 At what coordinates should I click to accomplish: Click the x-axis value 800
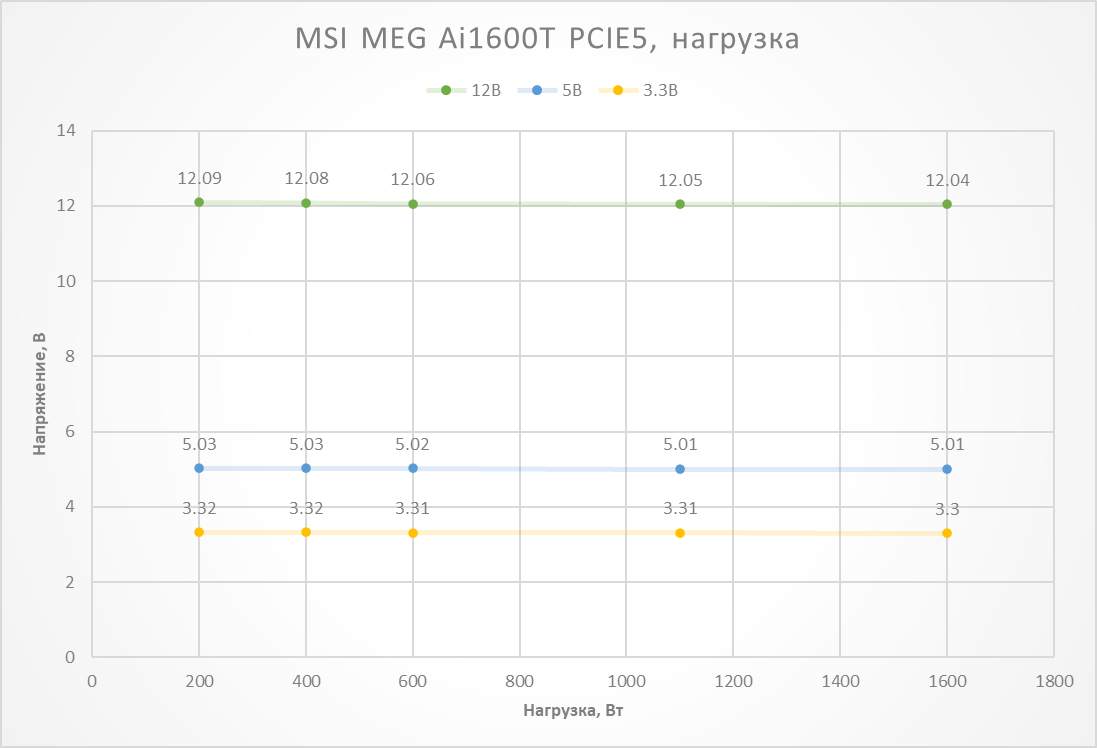click(x=520, y=682)
